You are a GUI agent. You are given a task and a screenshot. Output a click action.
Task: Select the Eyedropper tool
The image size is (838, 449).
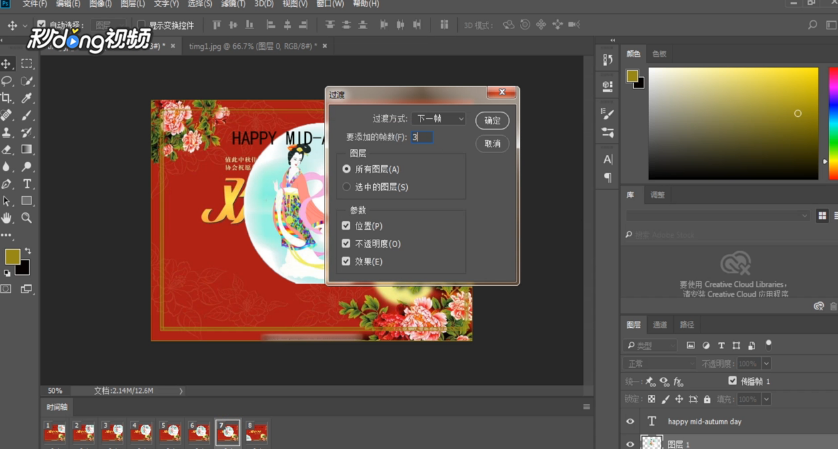[x=26, y=98]
